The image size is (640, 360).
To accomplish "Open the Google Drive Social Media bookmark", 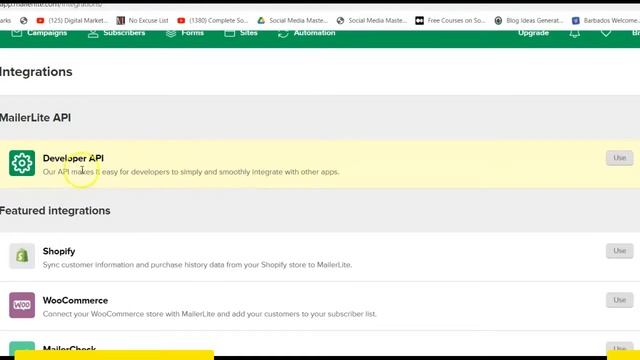I will (292, 20).
